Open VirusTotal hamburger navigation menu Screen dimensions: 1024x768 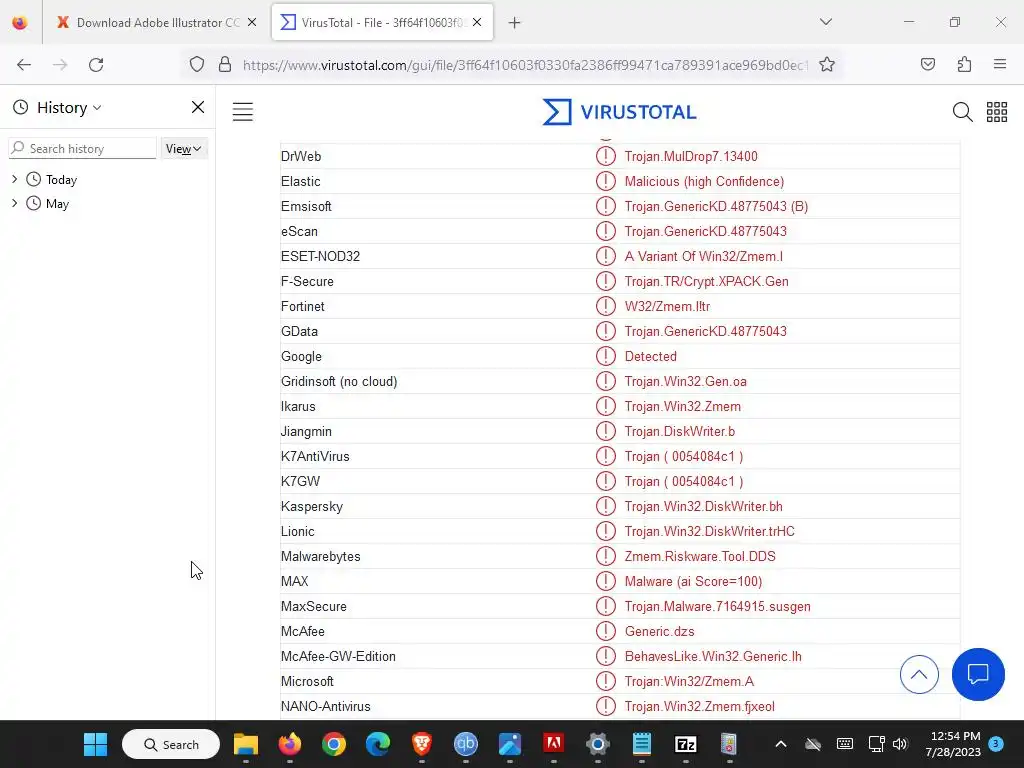(x=243, y=112)
